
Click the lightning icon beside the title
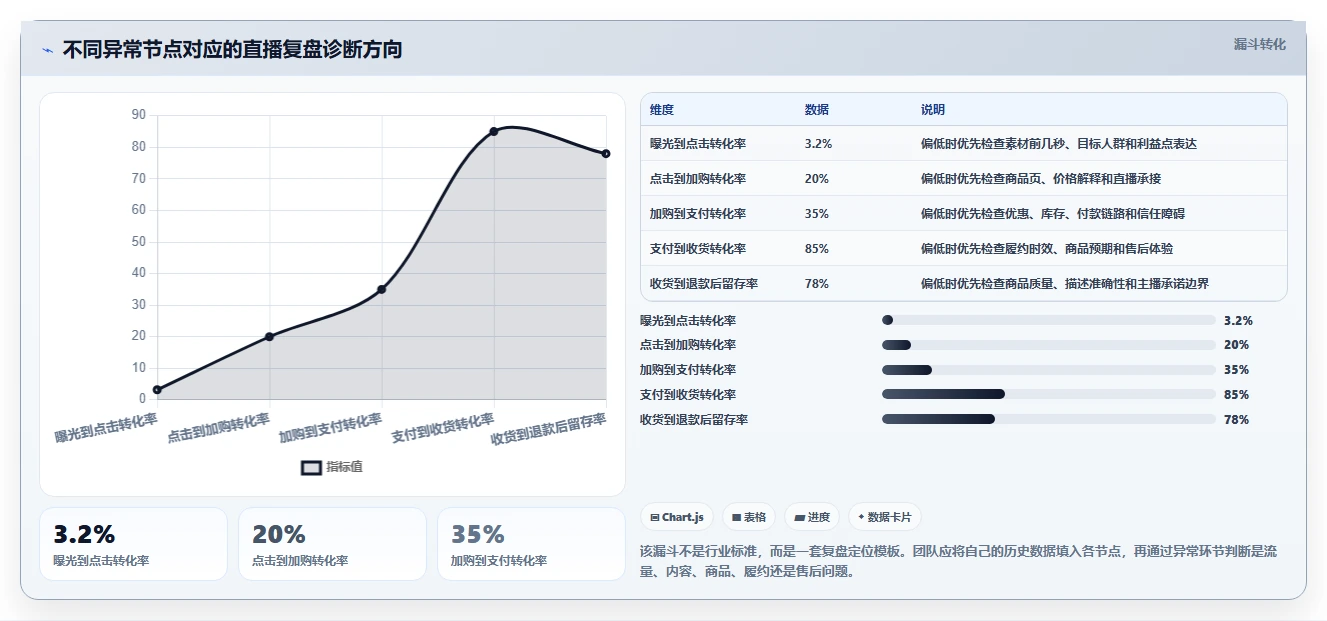(47, 50)
